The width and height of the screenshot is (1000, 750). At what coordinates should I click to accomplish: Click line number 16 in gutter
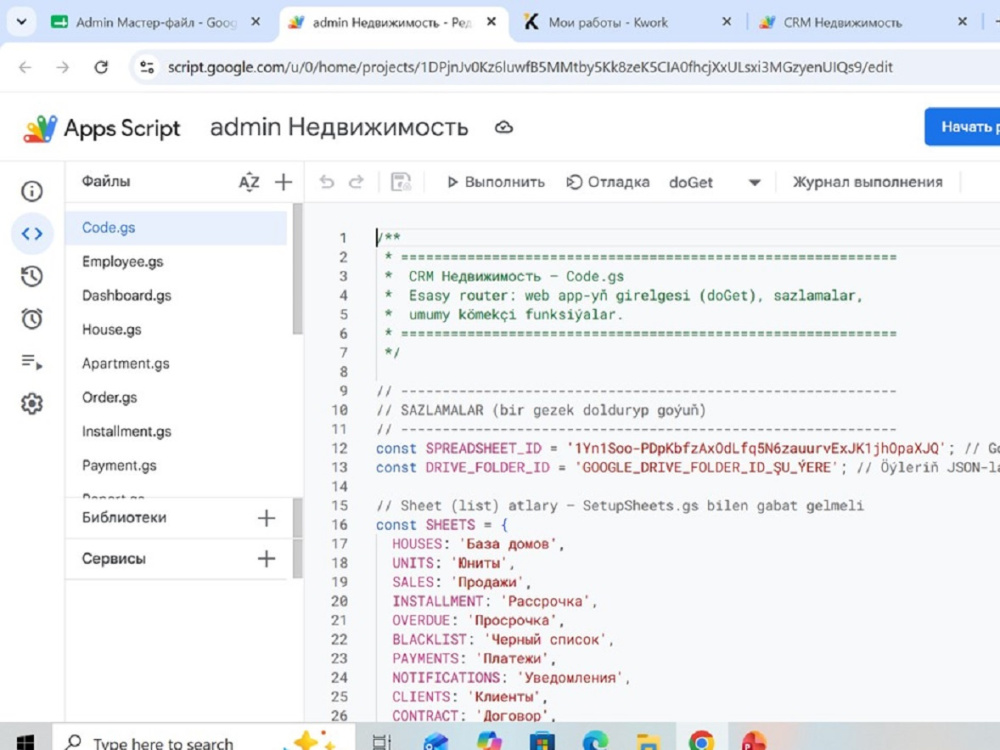339,525
